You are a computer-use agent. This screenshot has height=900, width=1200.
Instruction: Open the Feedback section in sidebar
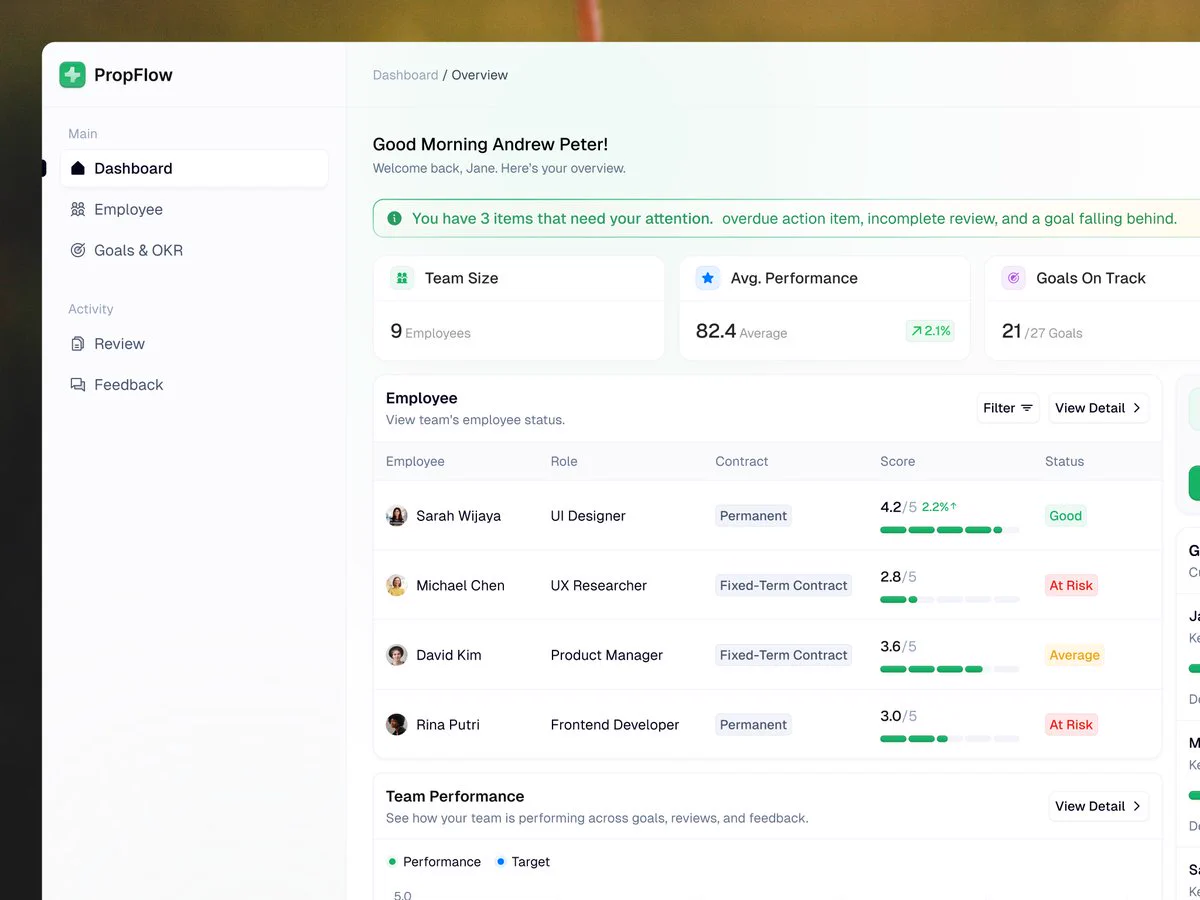194,385
